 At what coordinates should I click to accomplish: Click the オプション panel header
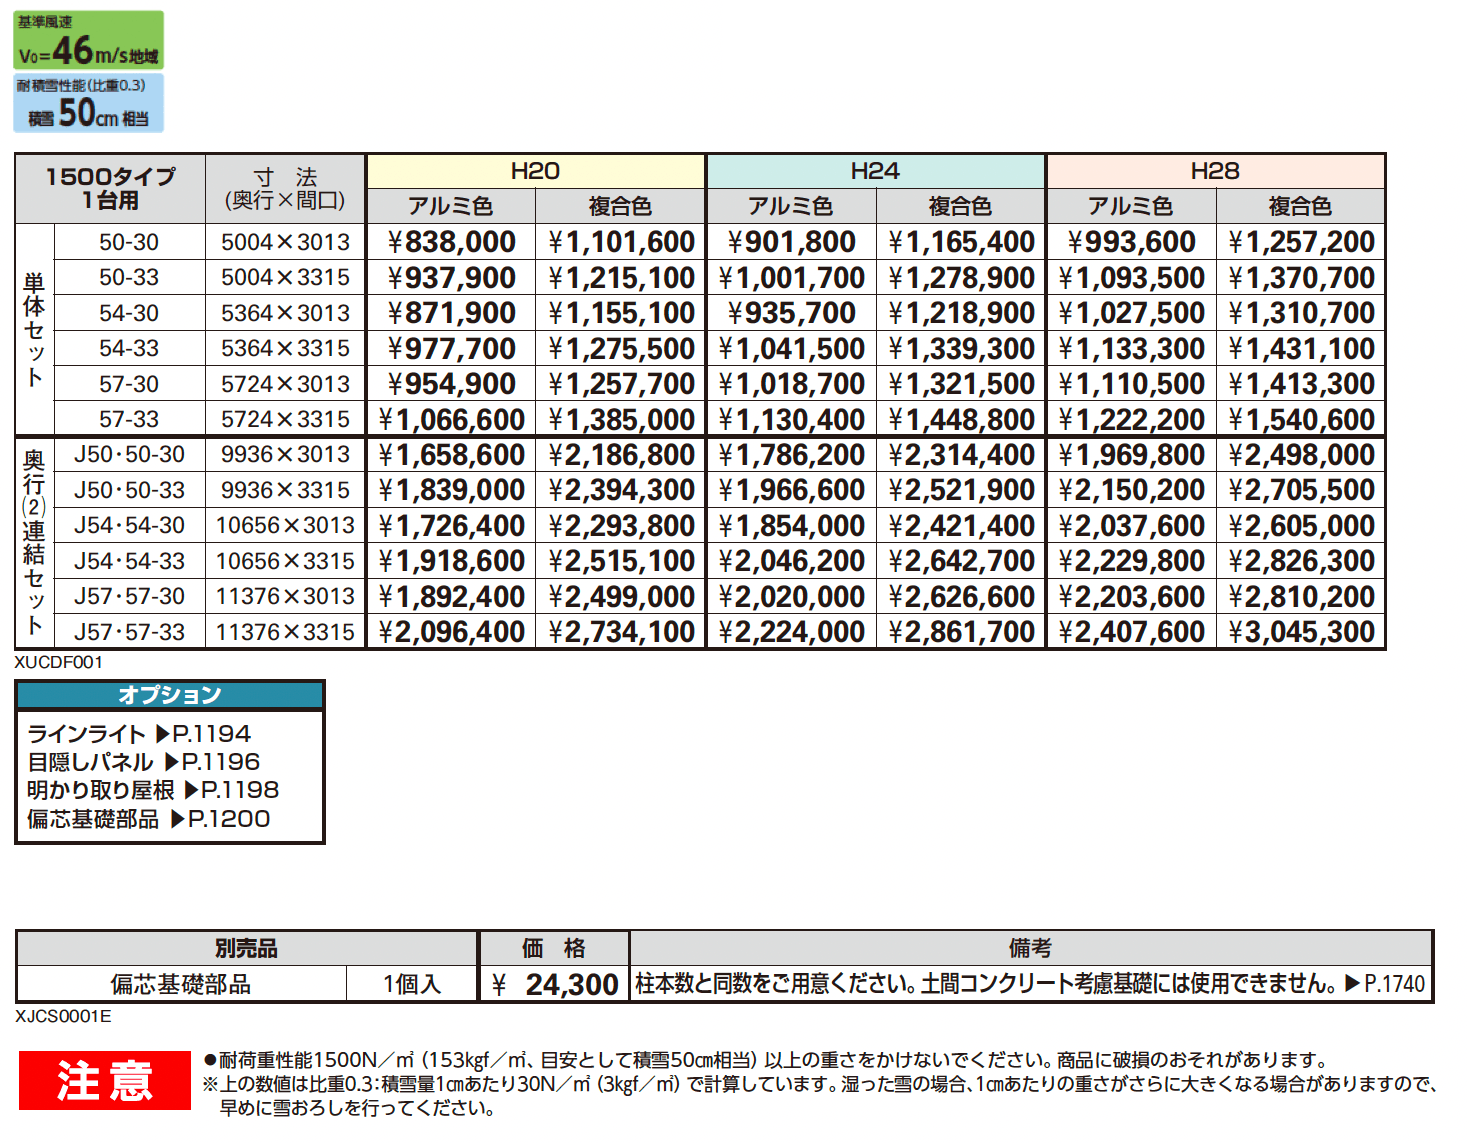169,693
